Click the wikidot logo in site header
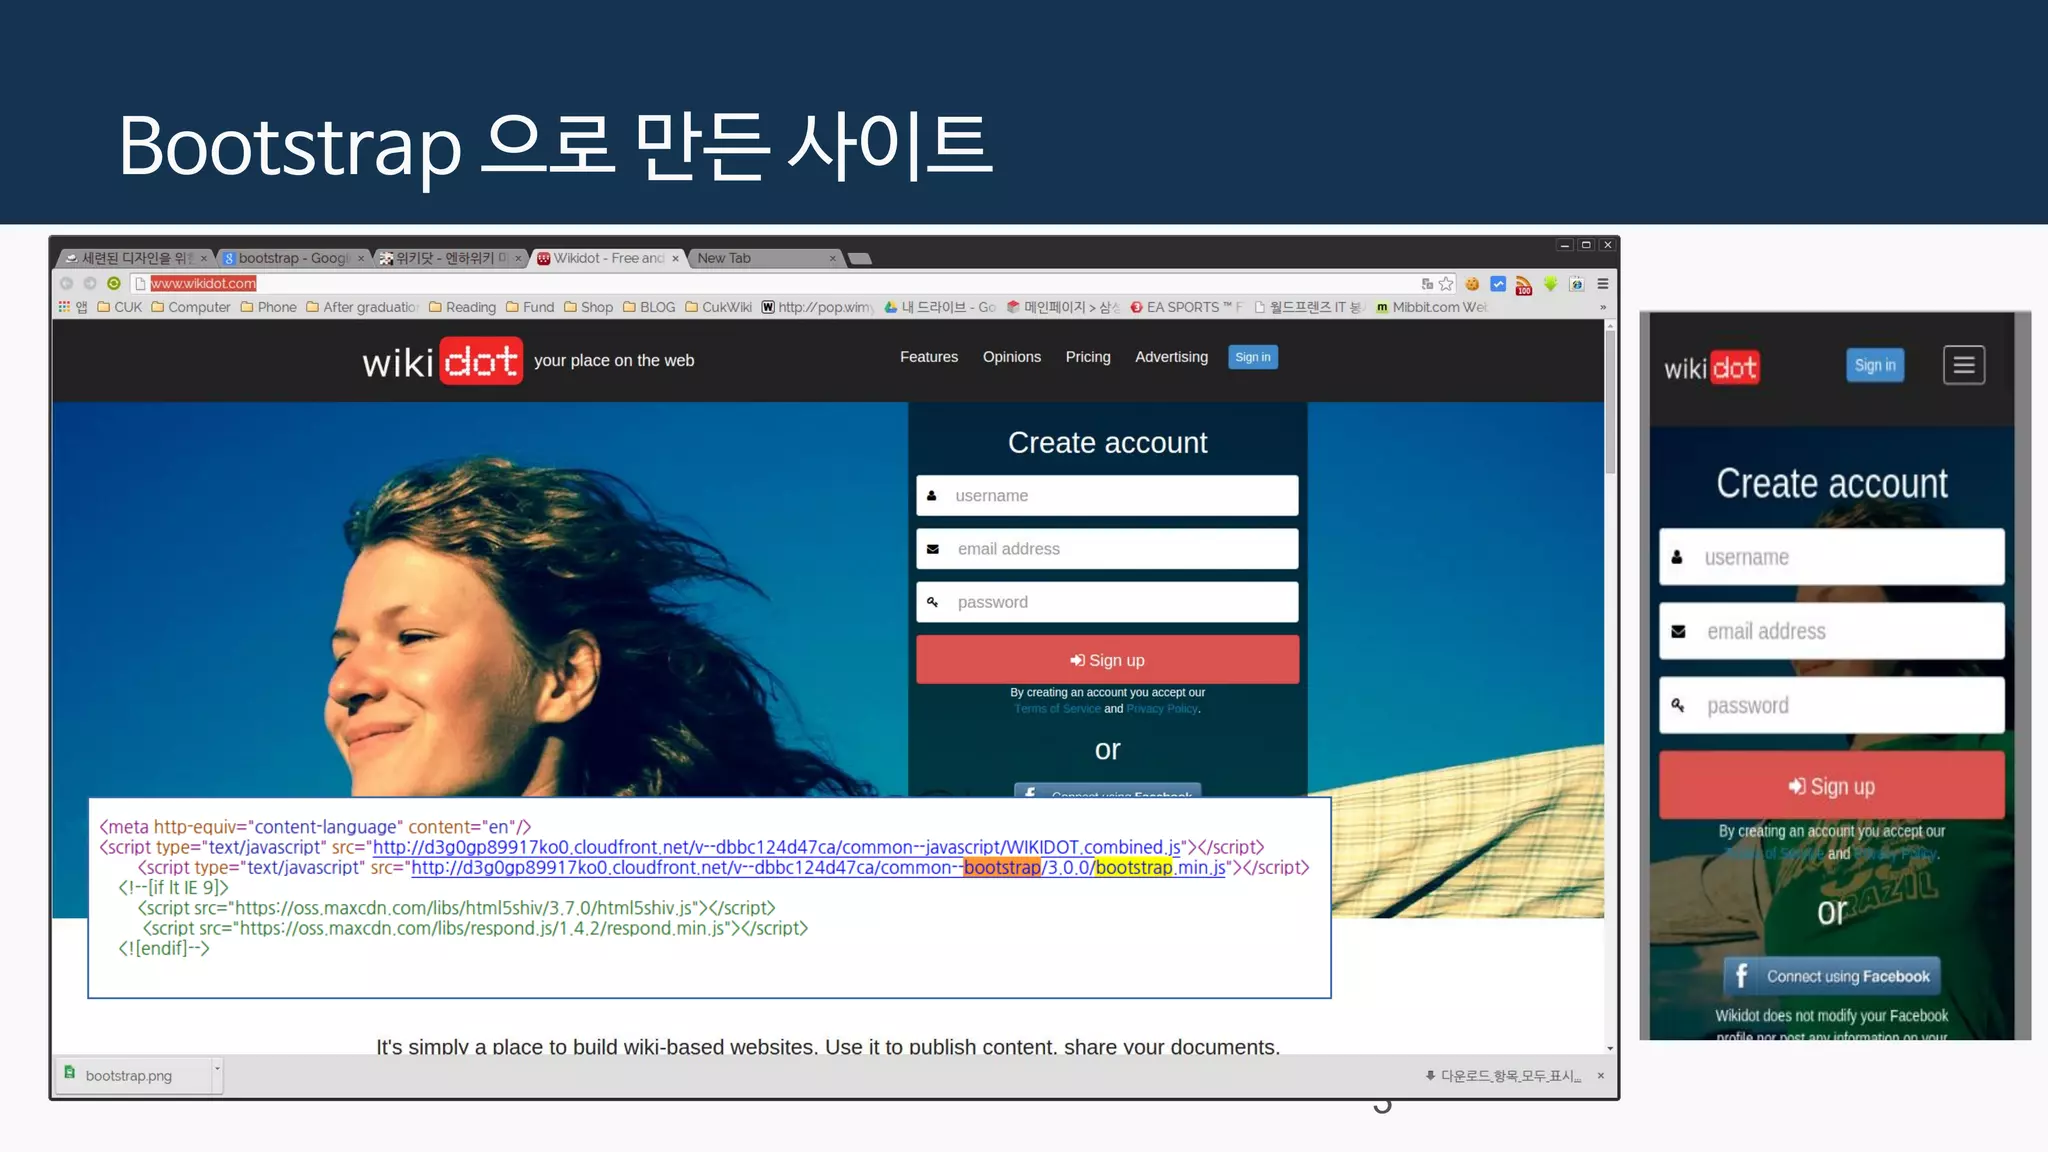The image size is (2048, 1152). point(442,361)
